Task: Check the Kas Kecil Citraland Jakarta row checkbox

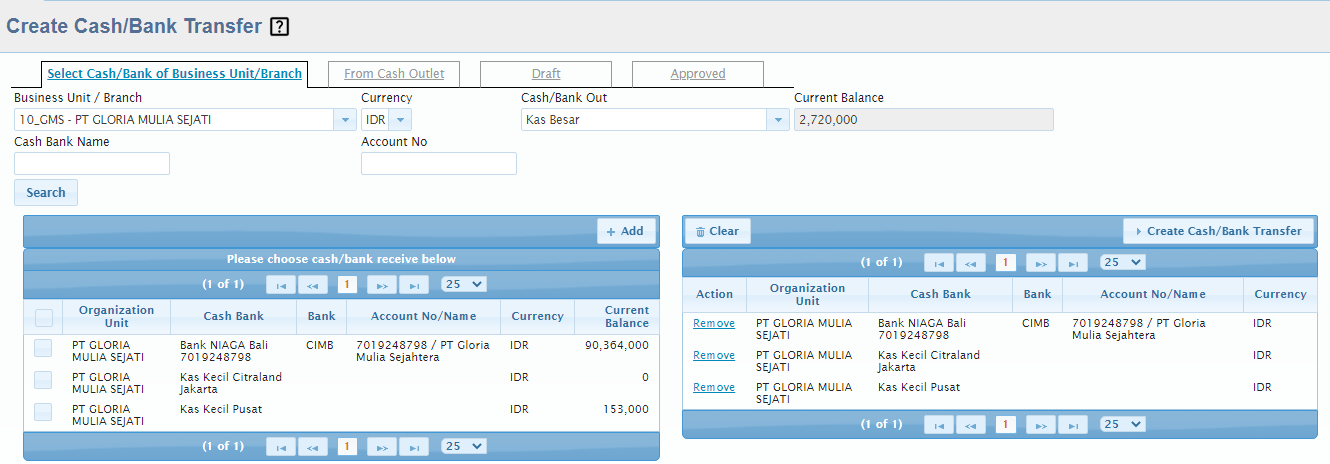Action: pos(43,380)
